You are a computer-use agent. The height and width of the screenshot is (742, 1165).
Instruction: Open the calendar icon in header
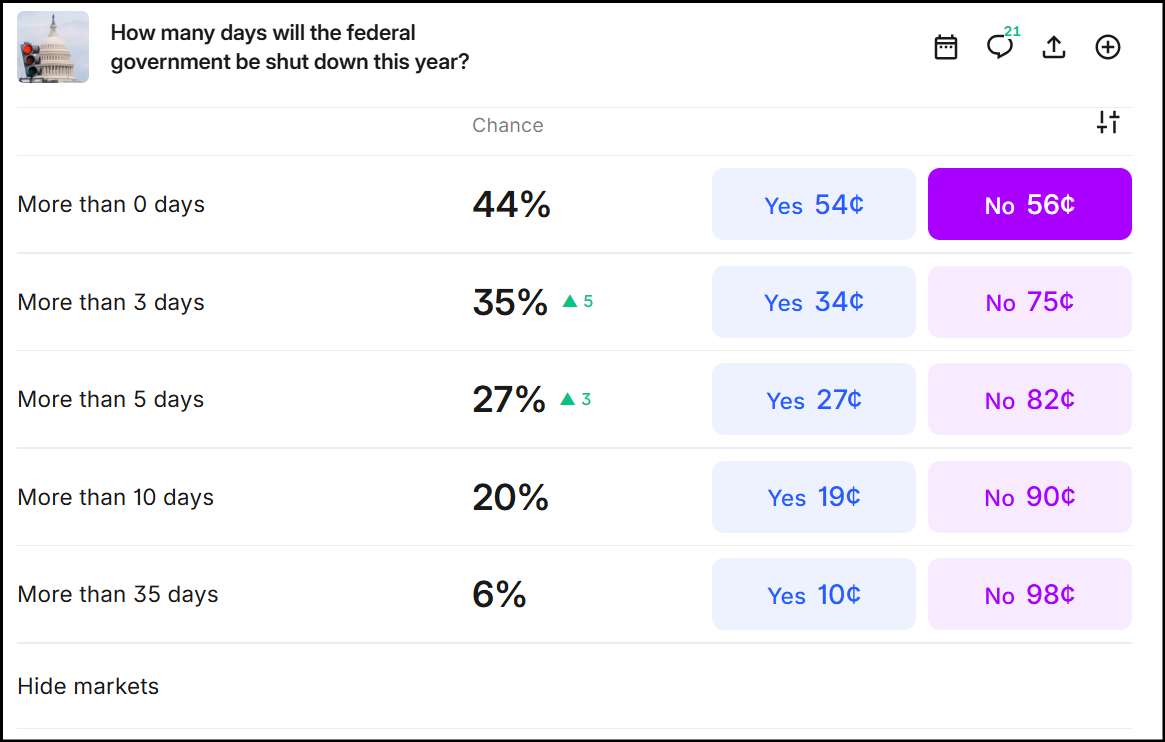click(946, 47)
